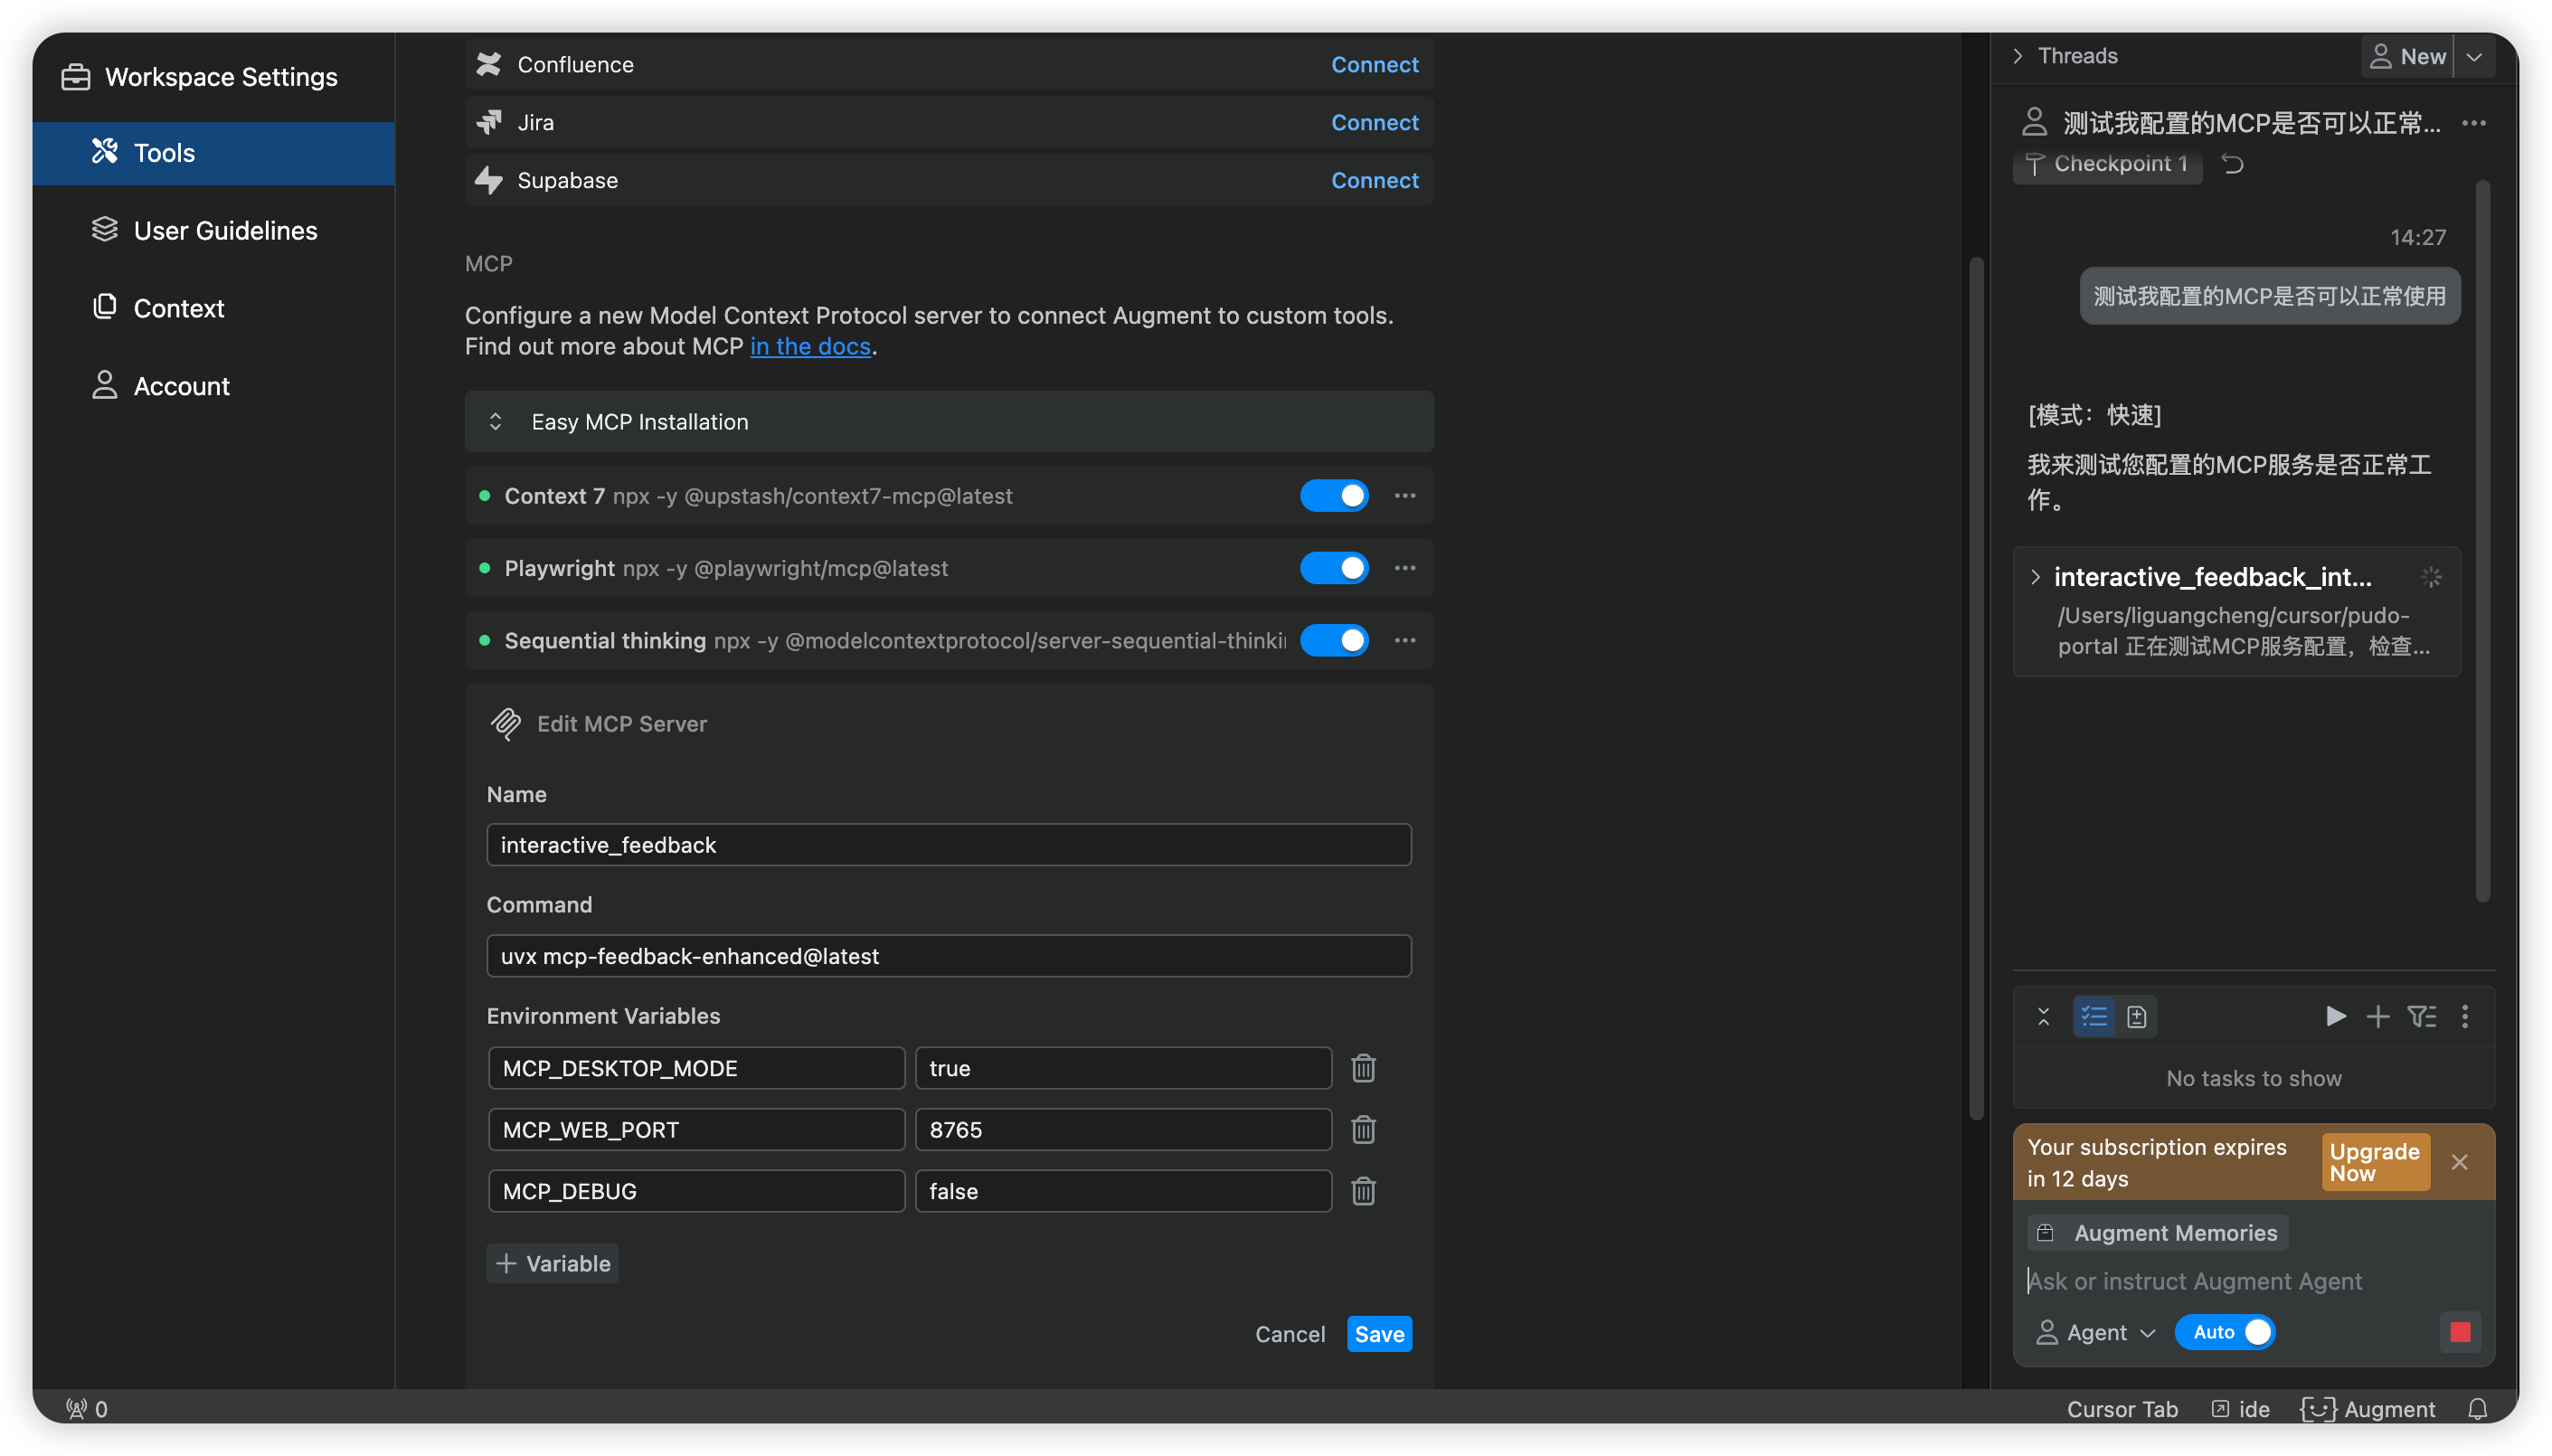Collapse the task list panel
The width and height of the screenshot is (2552, 1456).
point(2043,1017)
